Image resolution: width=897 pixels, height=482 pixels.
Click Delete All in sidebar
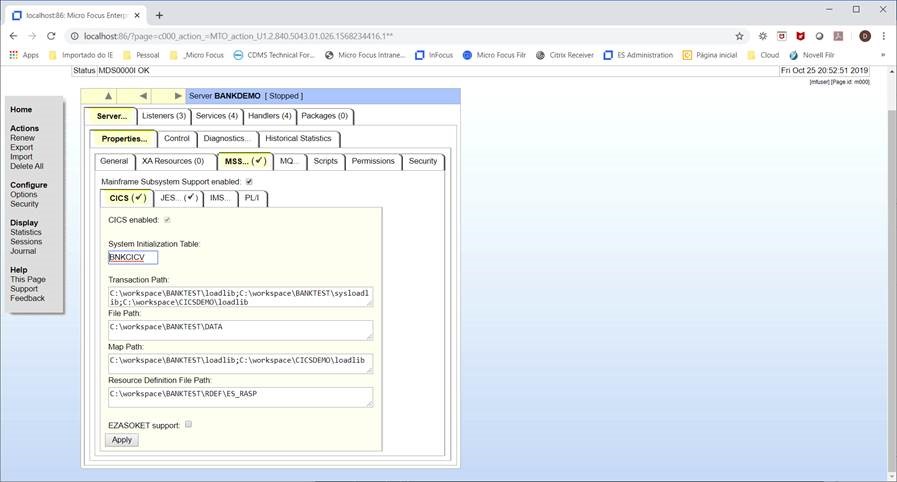tap(27, 166)
